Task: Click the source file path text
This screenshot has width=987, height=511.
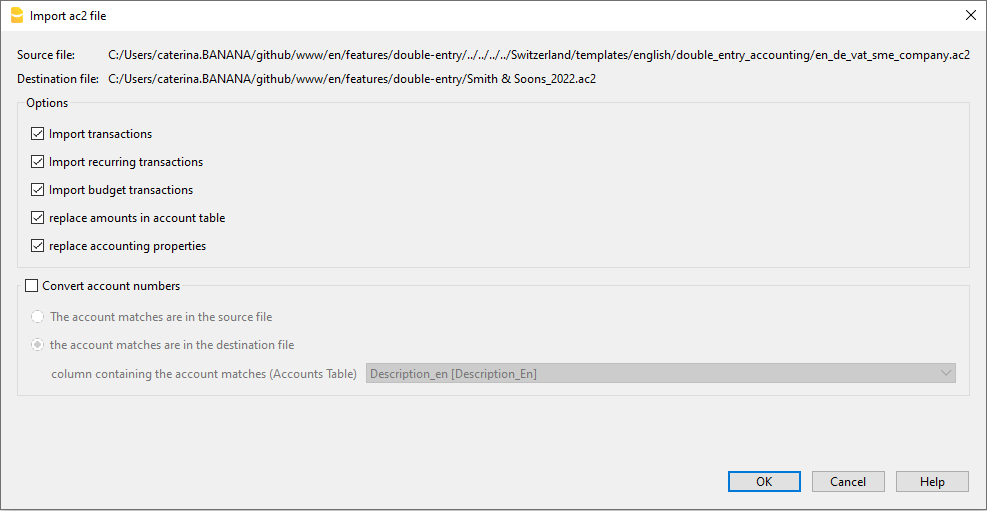Action: (x=538, y=55)
